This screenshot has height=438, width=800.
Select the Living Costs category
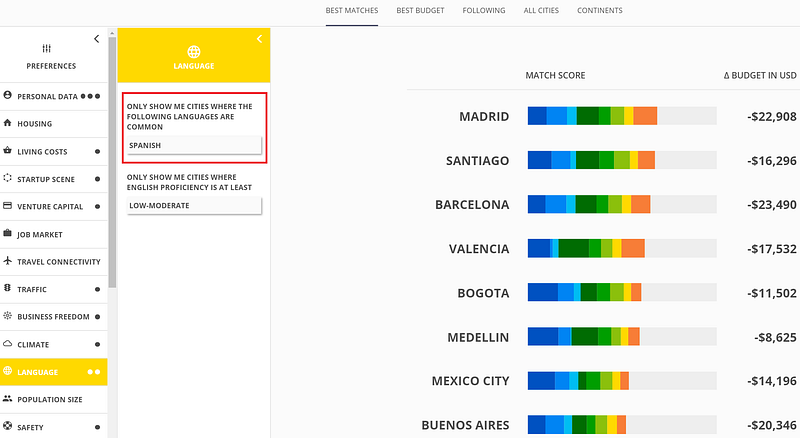coord(54,152)
